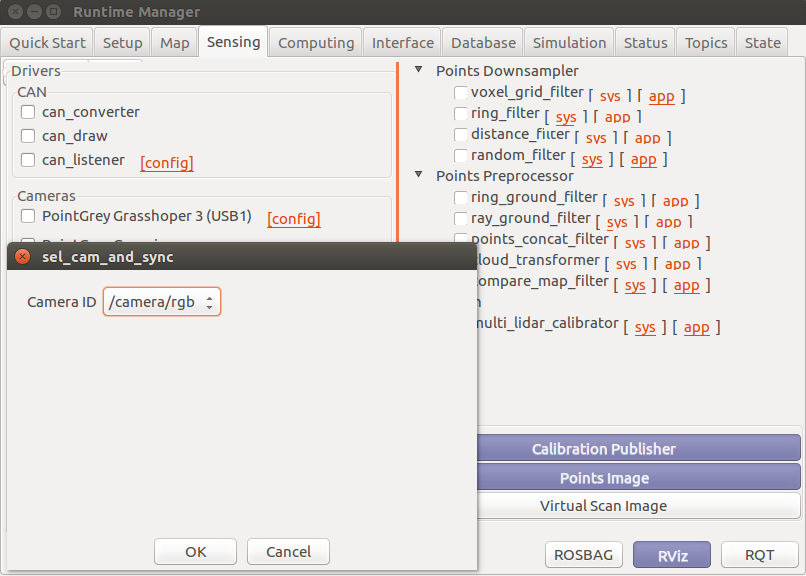Open the Setup tab

(122, 43)
